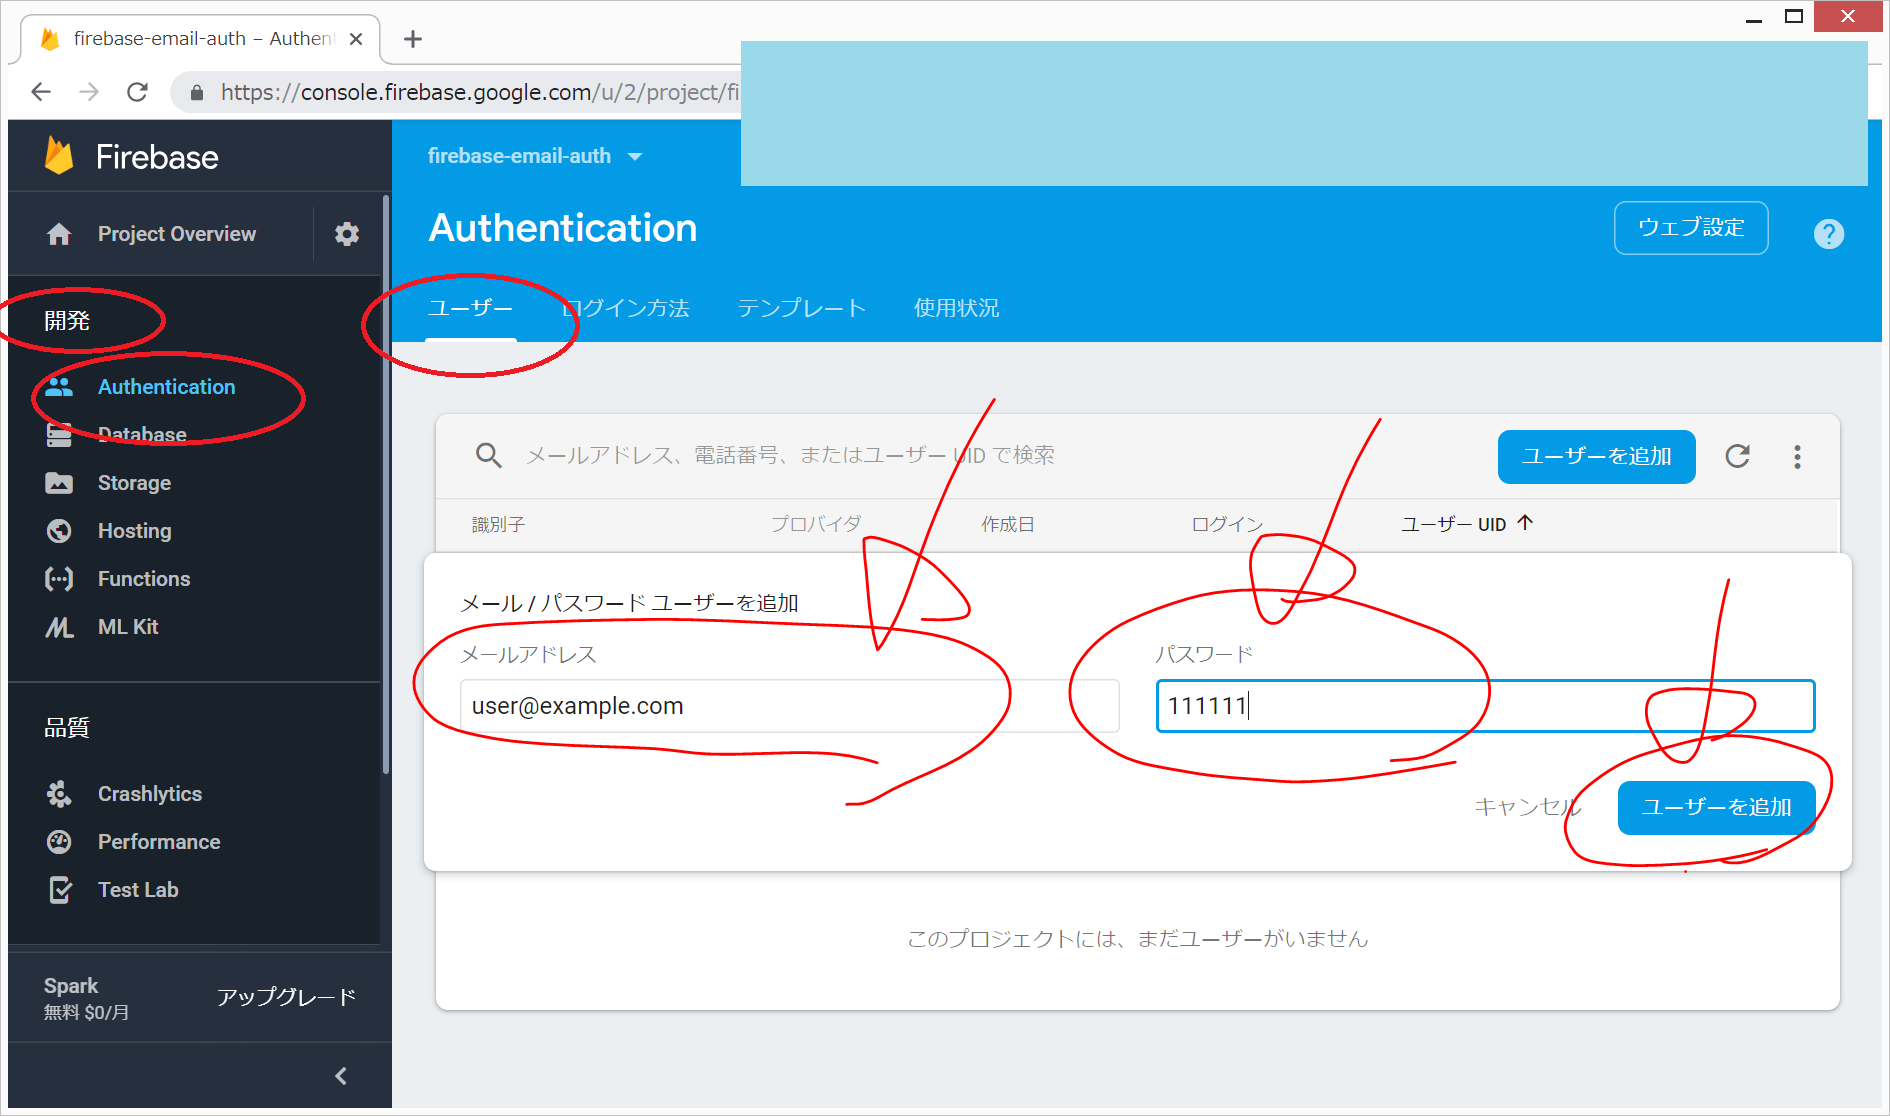1890x1116 pixels.
Task: Submit the form with ユーザーを追加 button
Action: pos(1716,807)
